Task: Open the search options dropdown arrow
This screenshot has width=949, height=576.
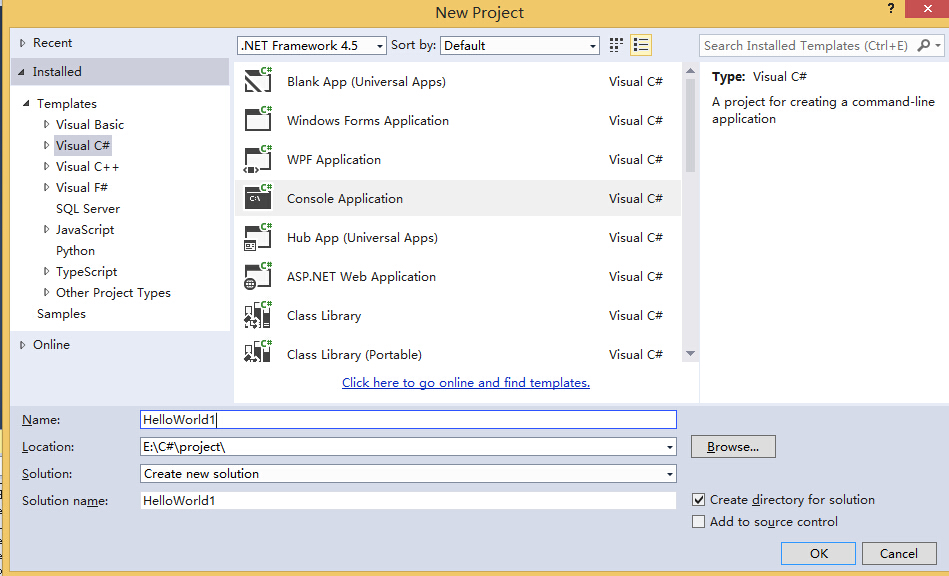Action: tap(938, 45)
